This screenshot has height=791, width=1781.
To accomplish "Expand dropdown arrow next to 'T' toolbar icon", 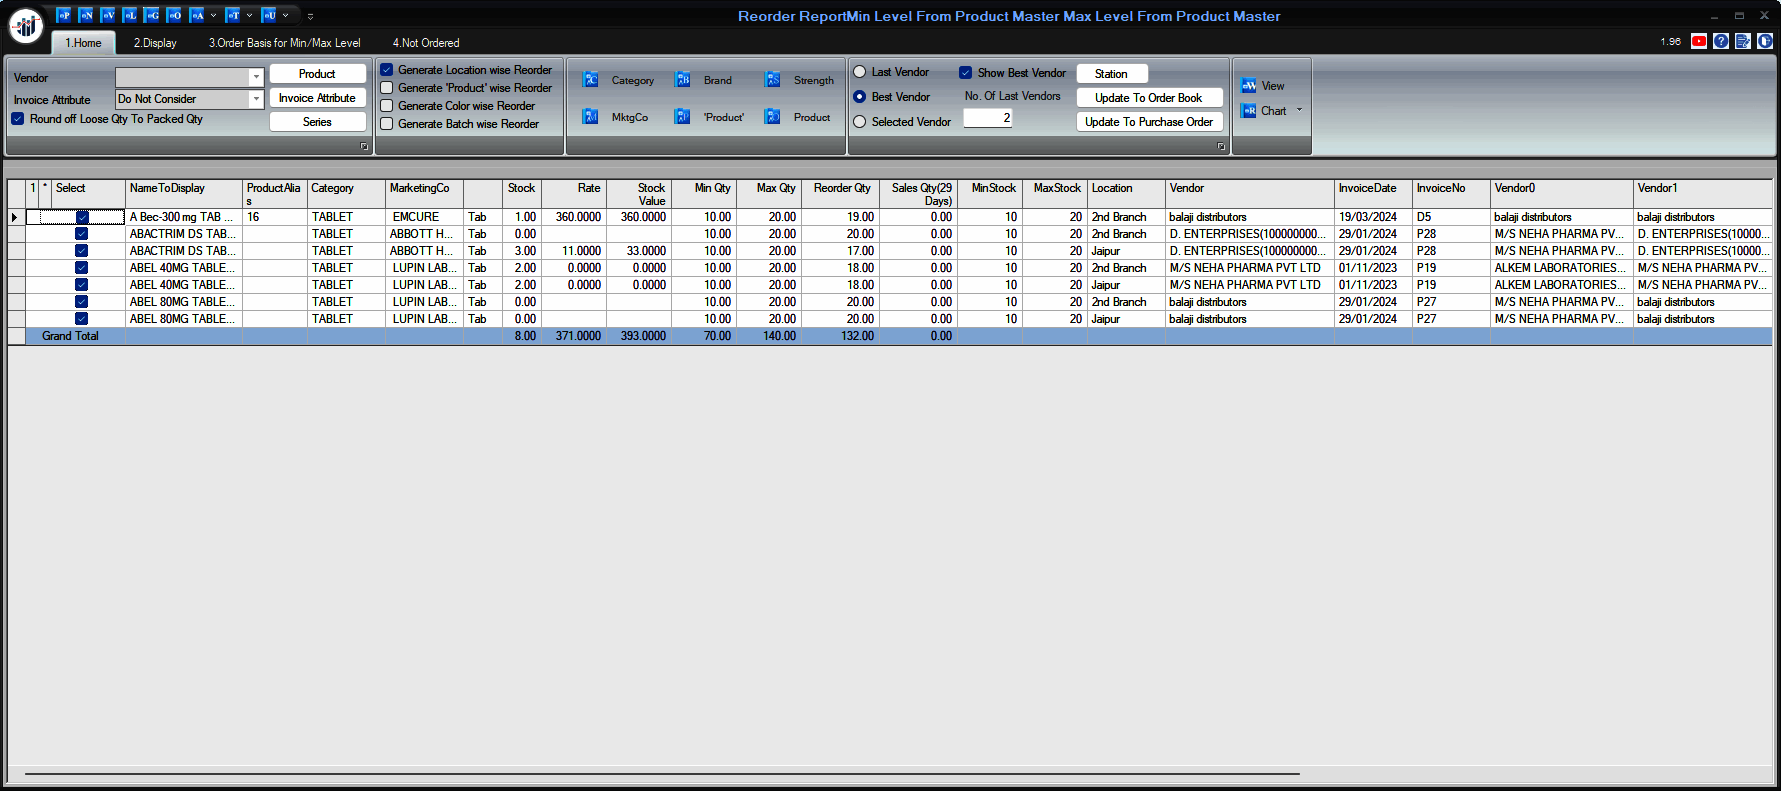I will (249, 15).
